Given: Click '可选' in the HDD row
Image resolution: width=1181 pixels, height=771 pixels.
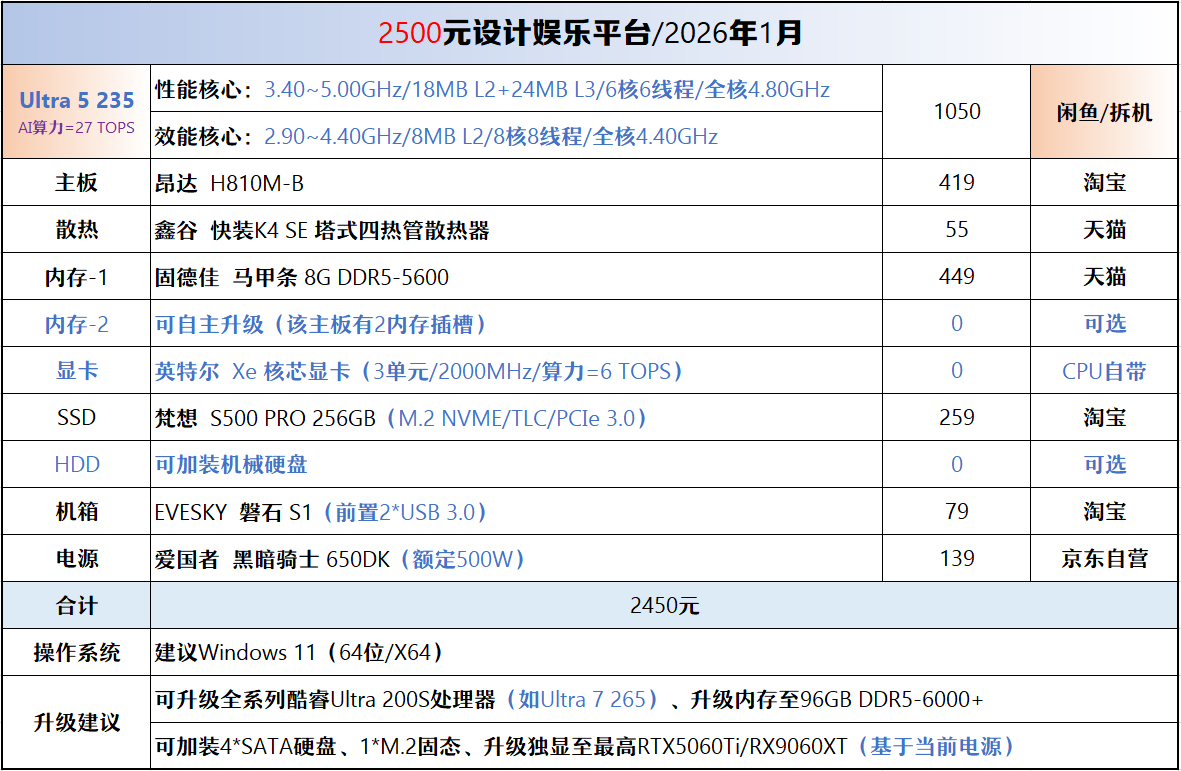Looking at the screenshot, I should pos(1104,465).
